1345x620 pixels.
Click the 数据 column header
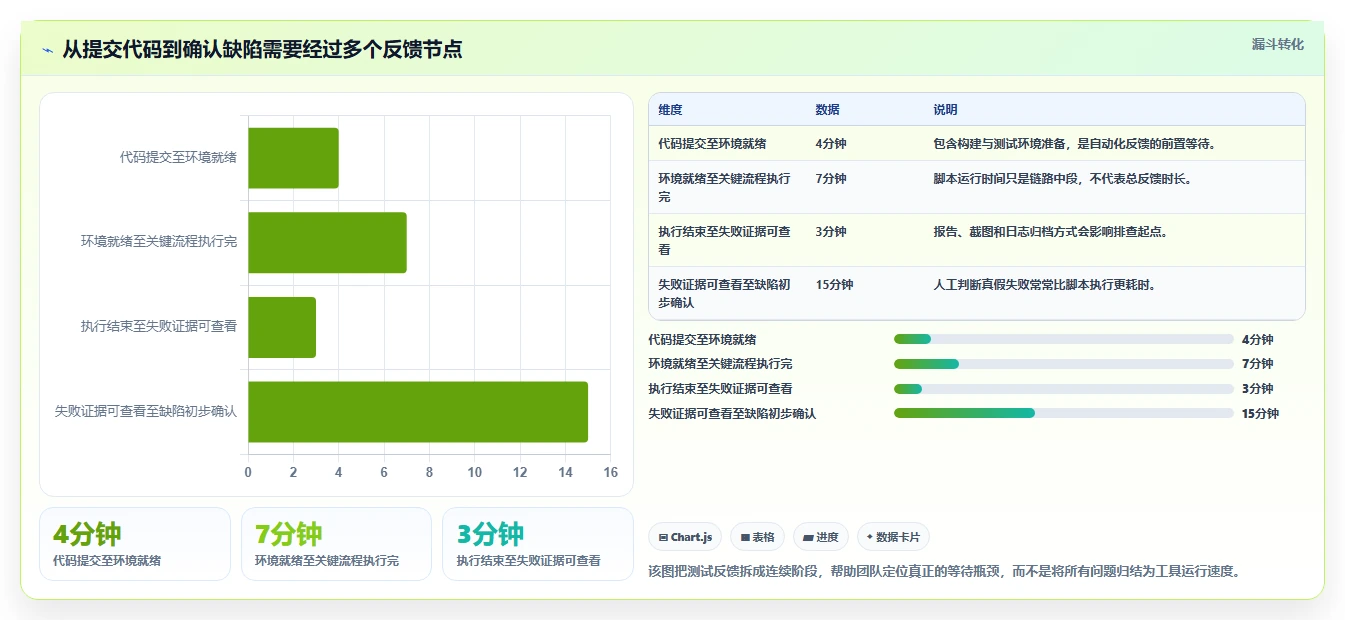pos(828,110)
